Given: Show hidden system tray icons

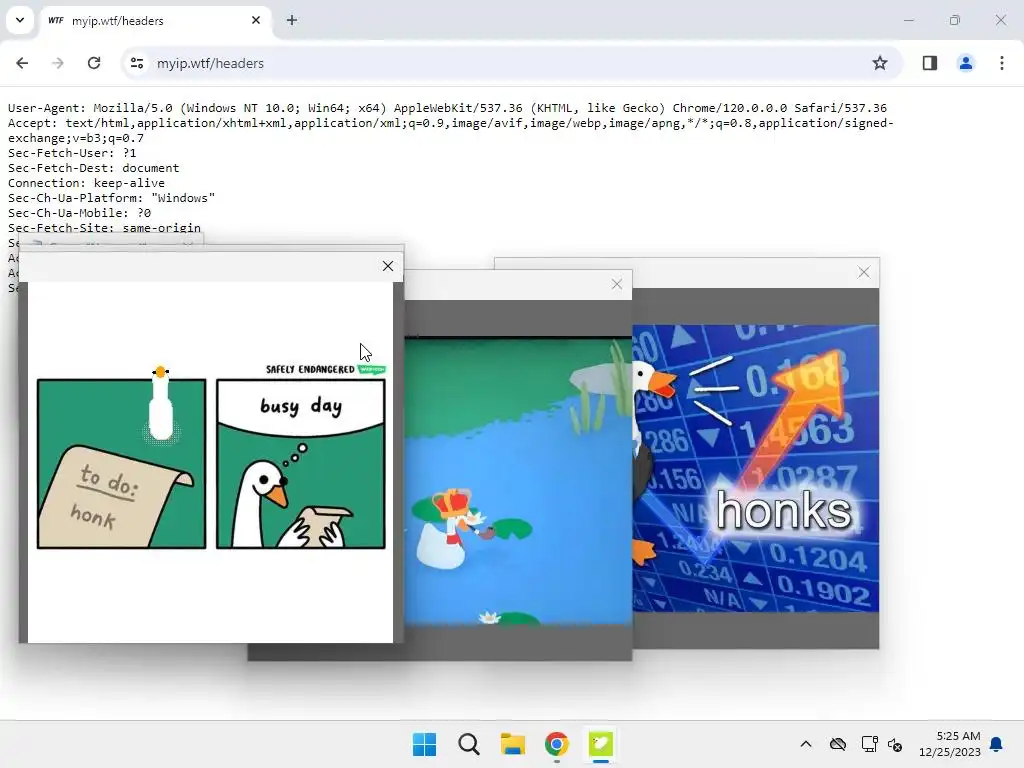Looking at the screenshot, I should [806, 744].
